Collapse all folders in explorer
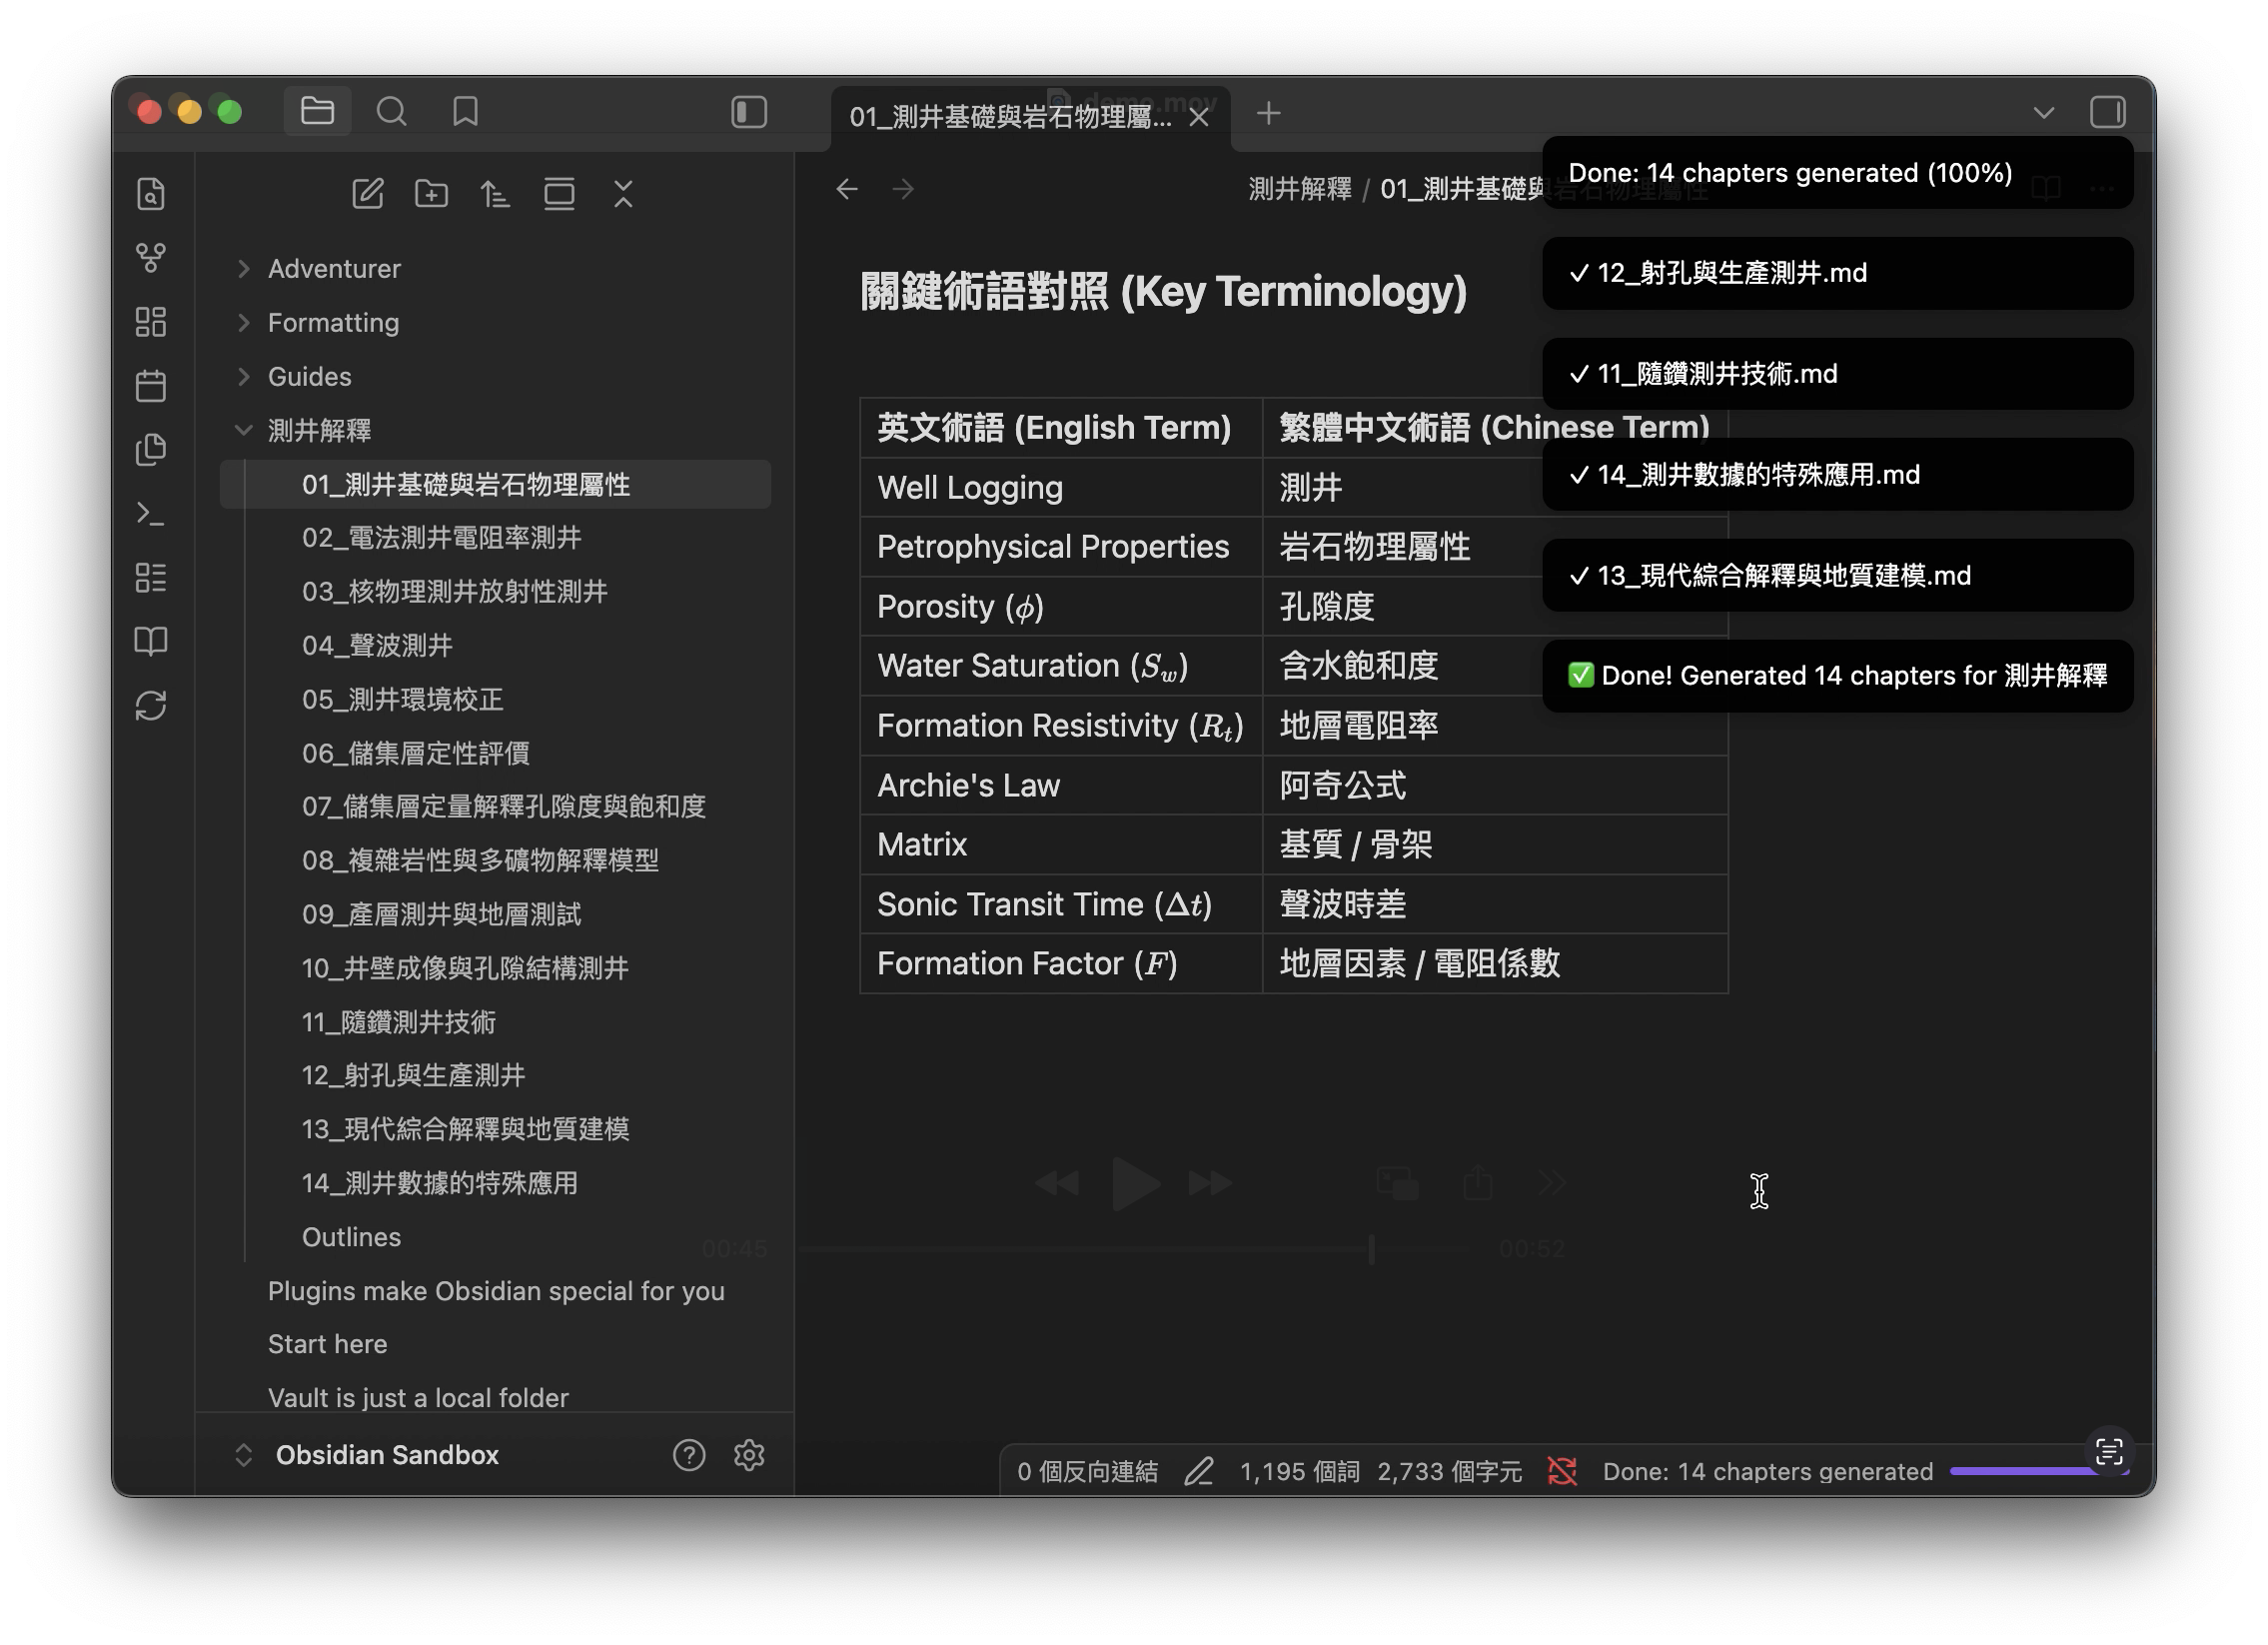This screenshot has width=2268, height=1645. pyautogui.click(x=623, y=194)
